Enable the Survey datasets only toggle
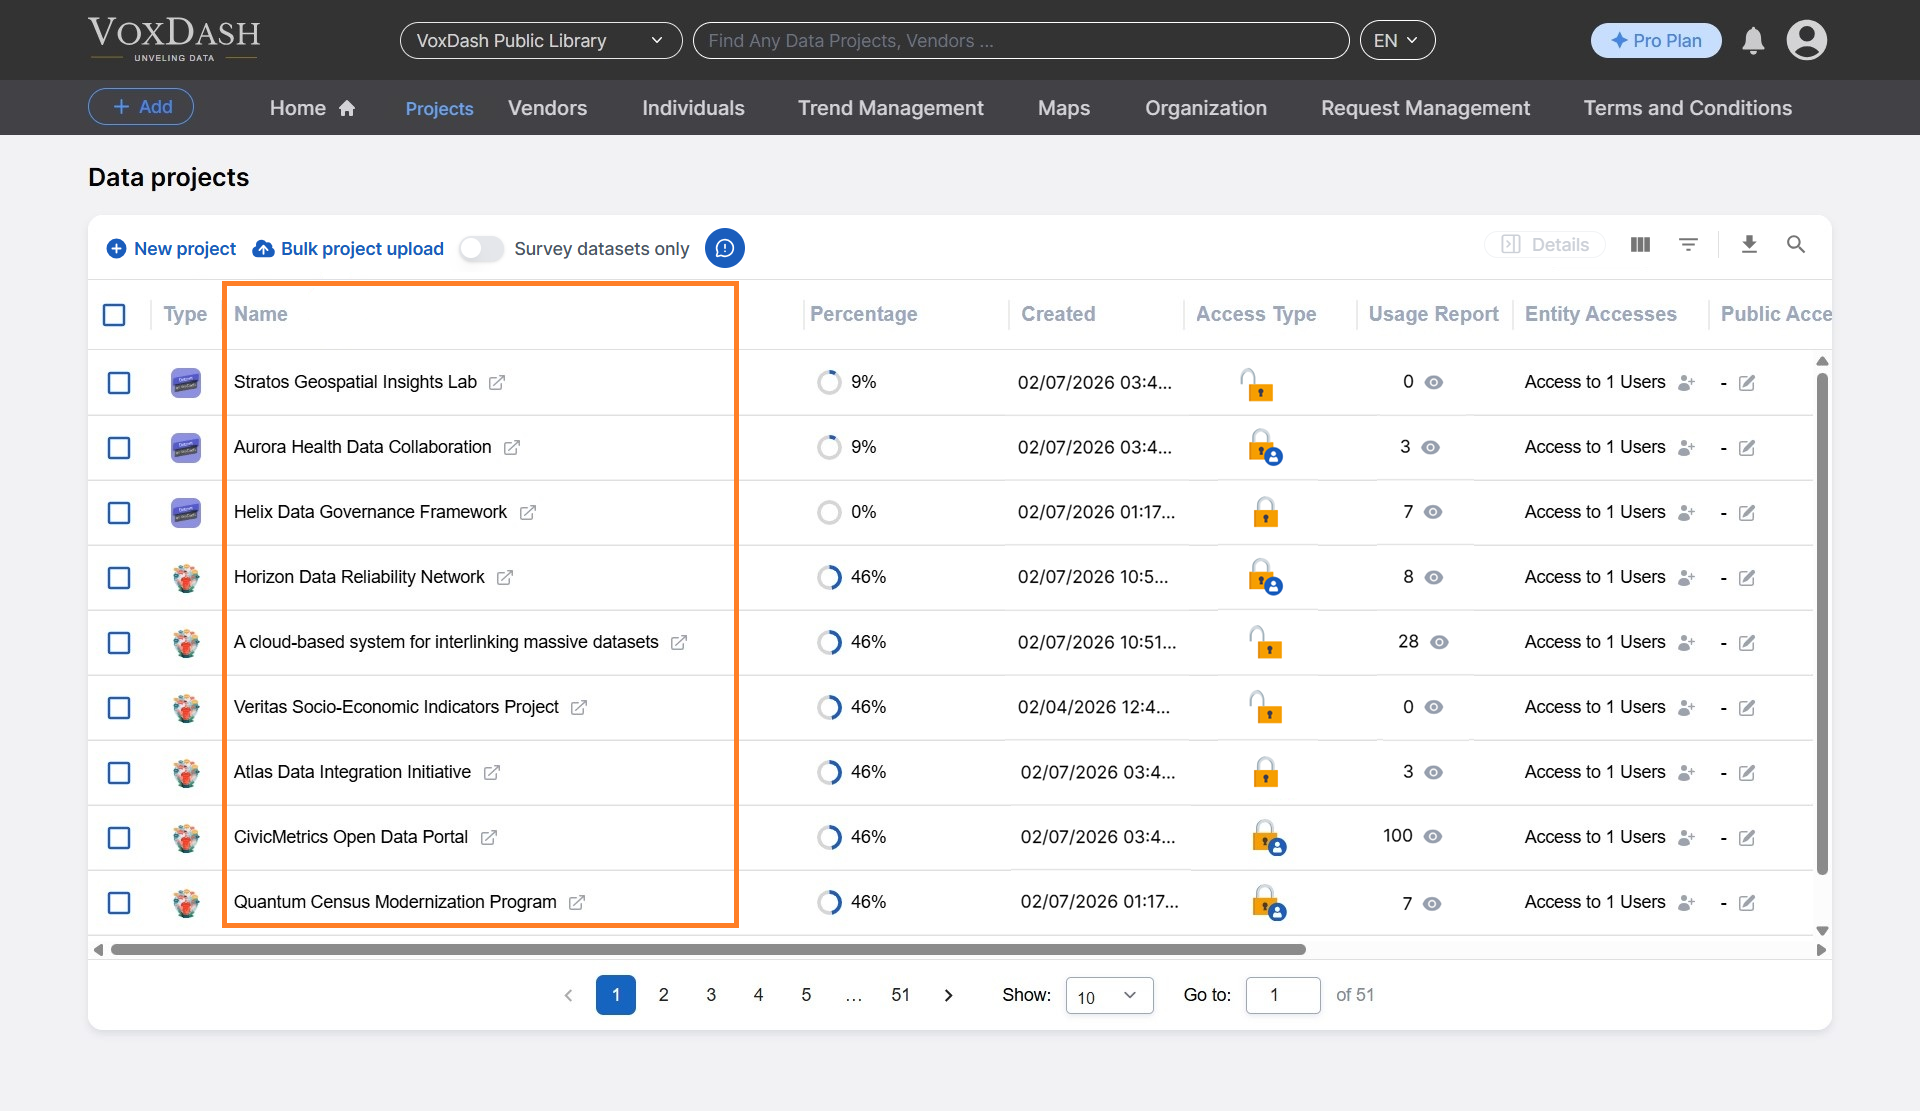This screenshot has width=1920, height=1111. click(x=481, y=248)
